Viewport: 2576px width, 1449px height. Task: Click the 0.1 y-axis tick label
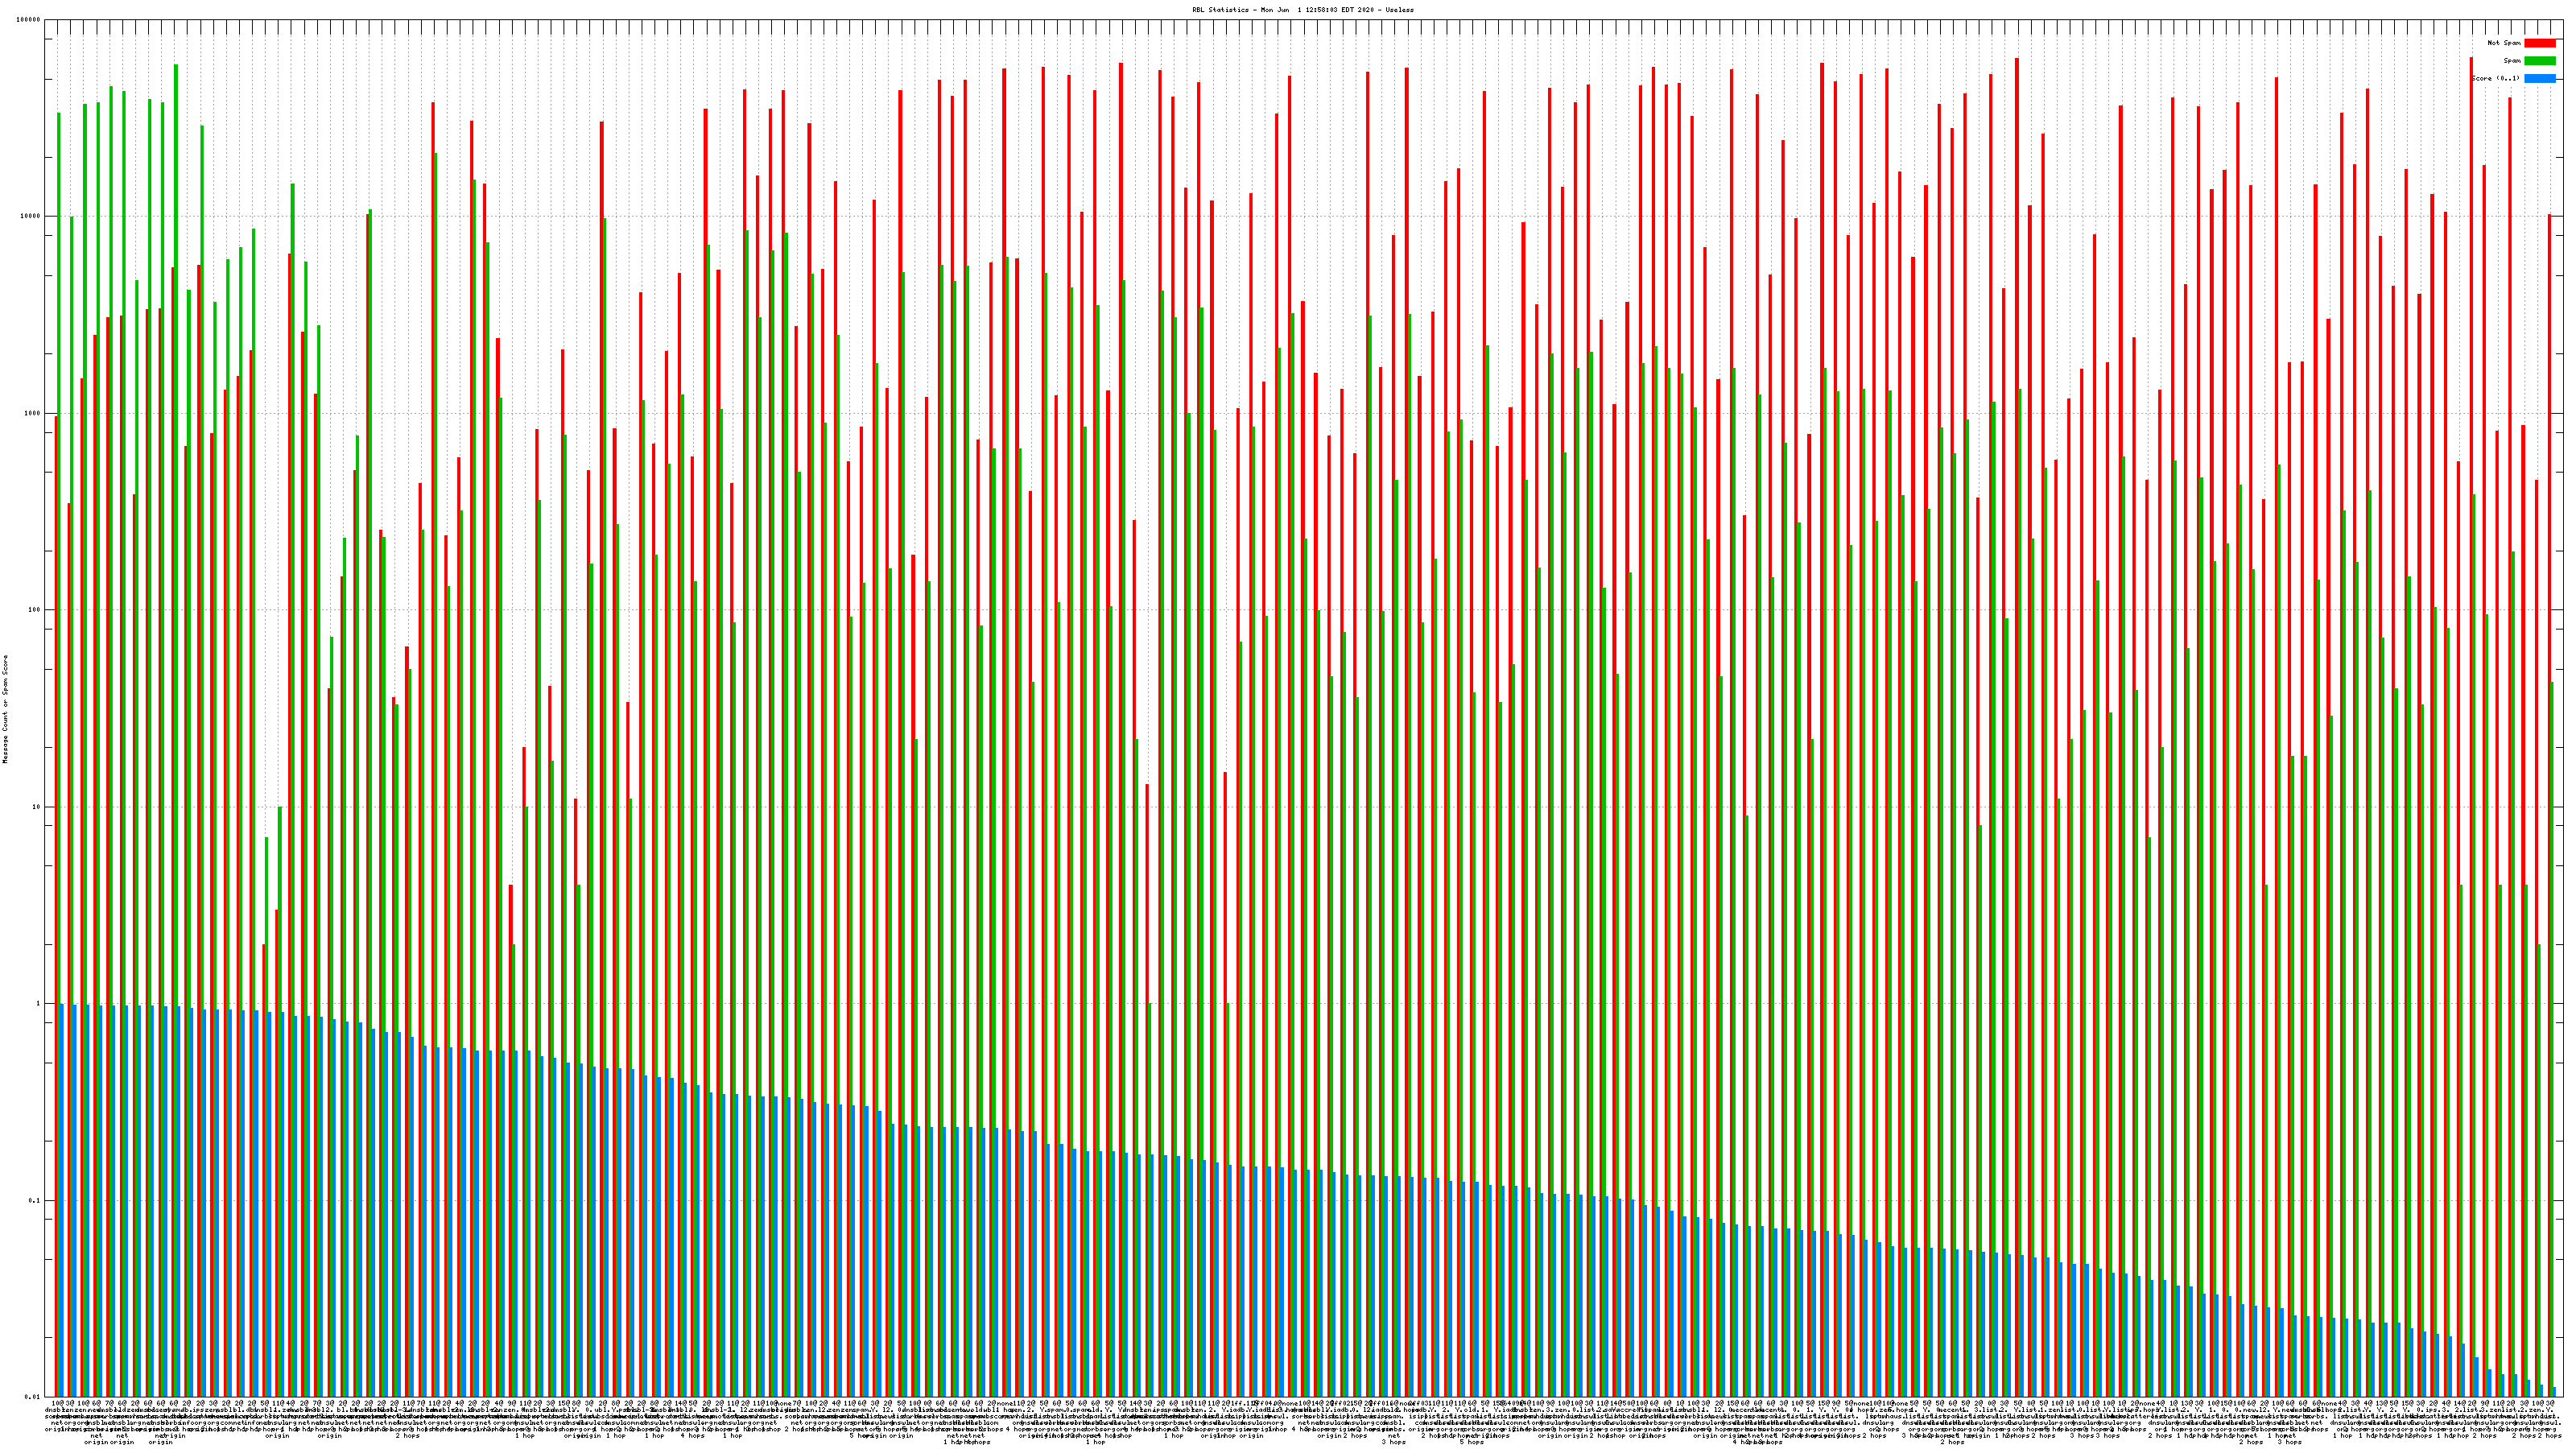click(x=35, y=1200)
